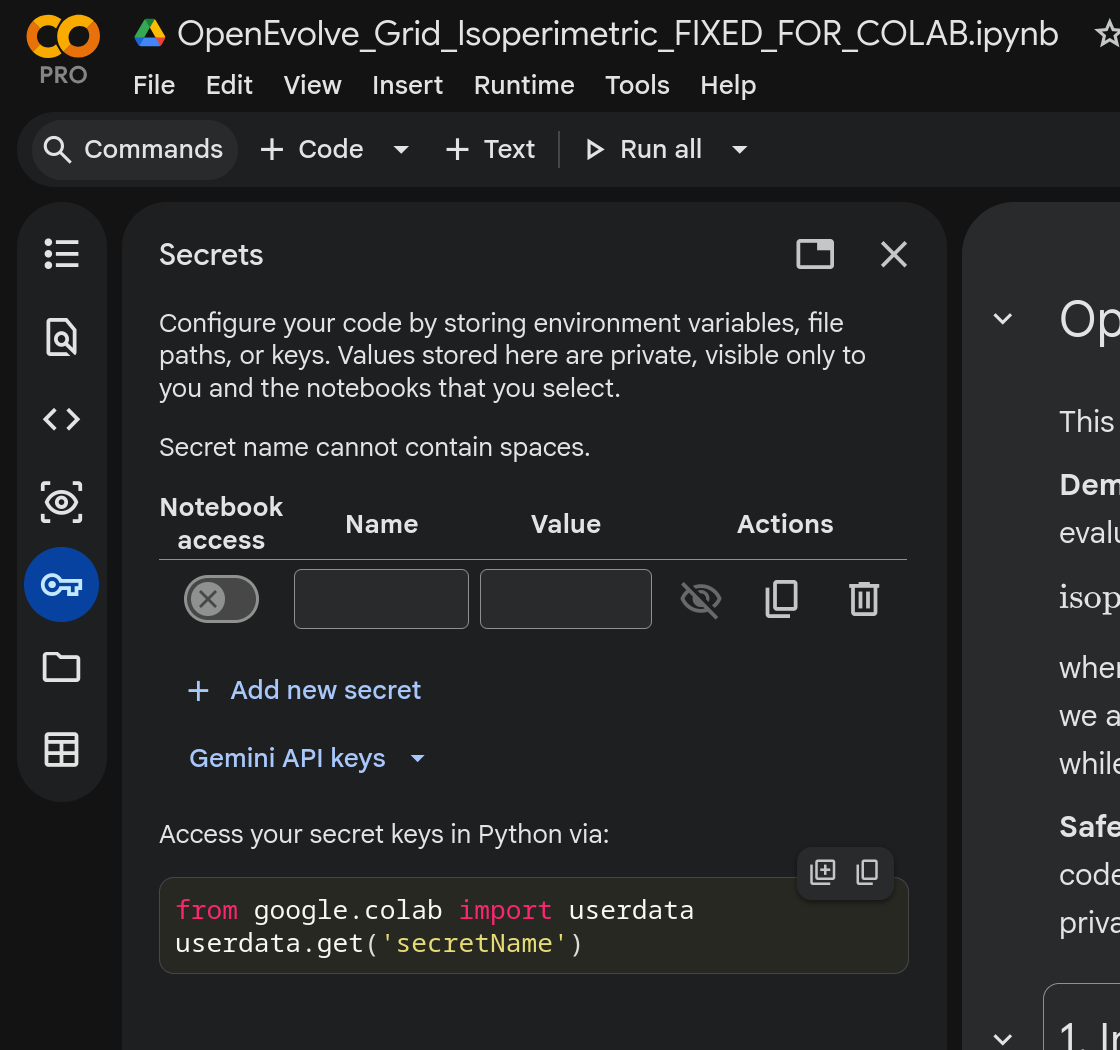Image resolution: width=1120 pixels, height=1050 pixels.
Task: Open the View menu
Action: coord(312,85)
